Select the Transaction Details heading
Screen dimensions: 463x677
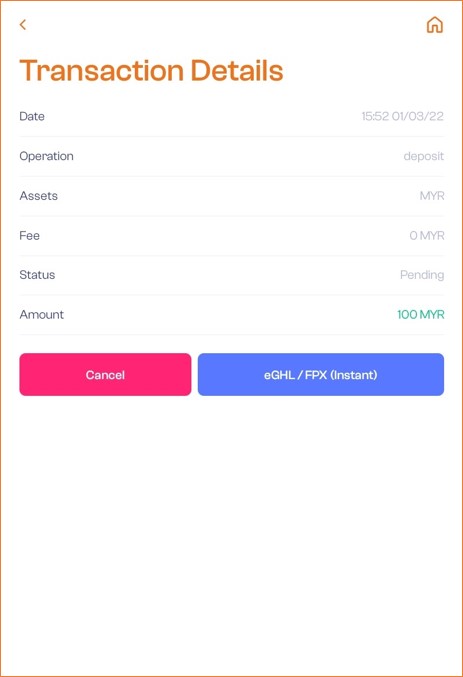coord(151,70)
